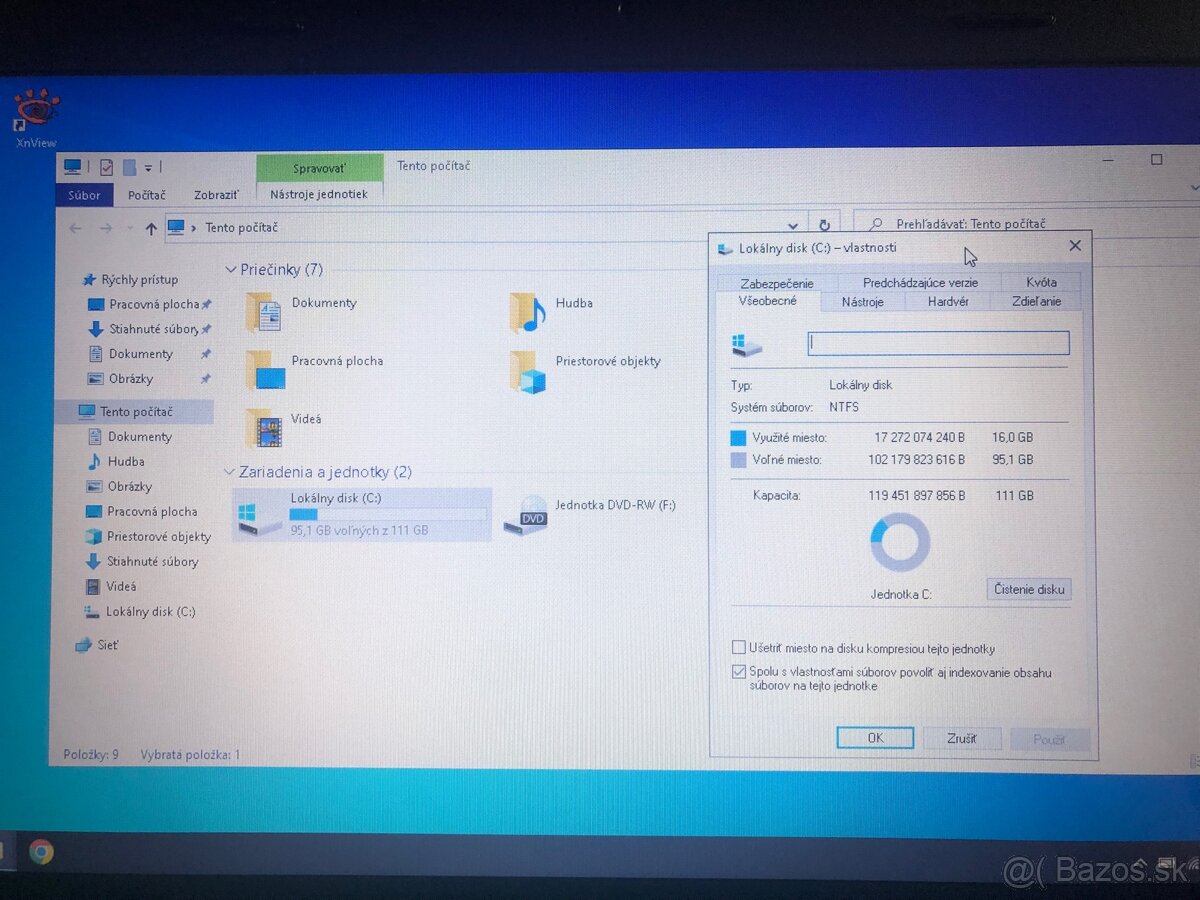Open the Zobraziť ribbon menu

[216, 194]
